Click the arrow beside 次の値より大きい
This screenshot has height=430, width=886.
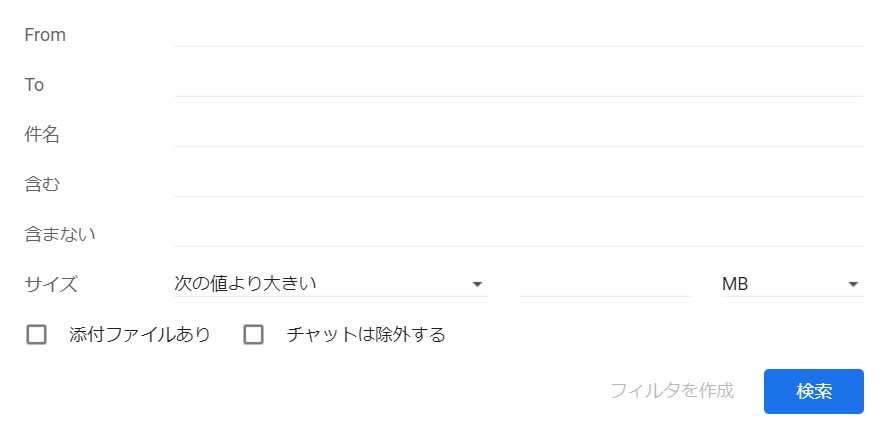click(x=477, y=284)
